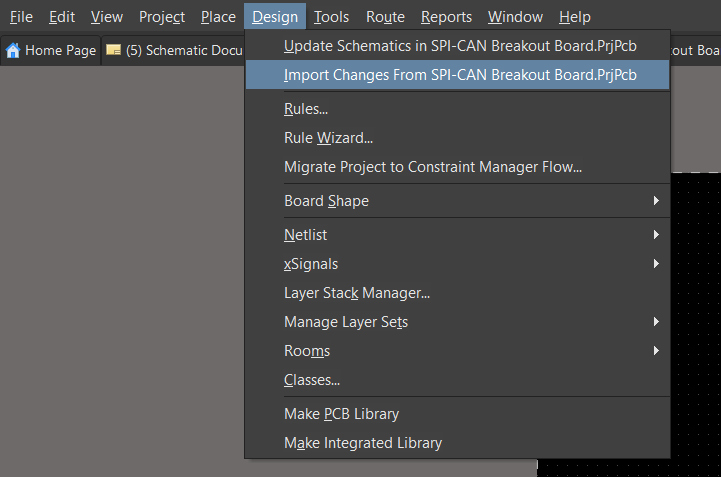Click the Schematic Document tab icon

click(113, 49)
